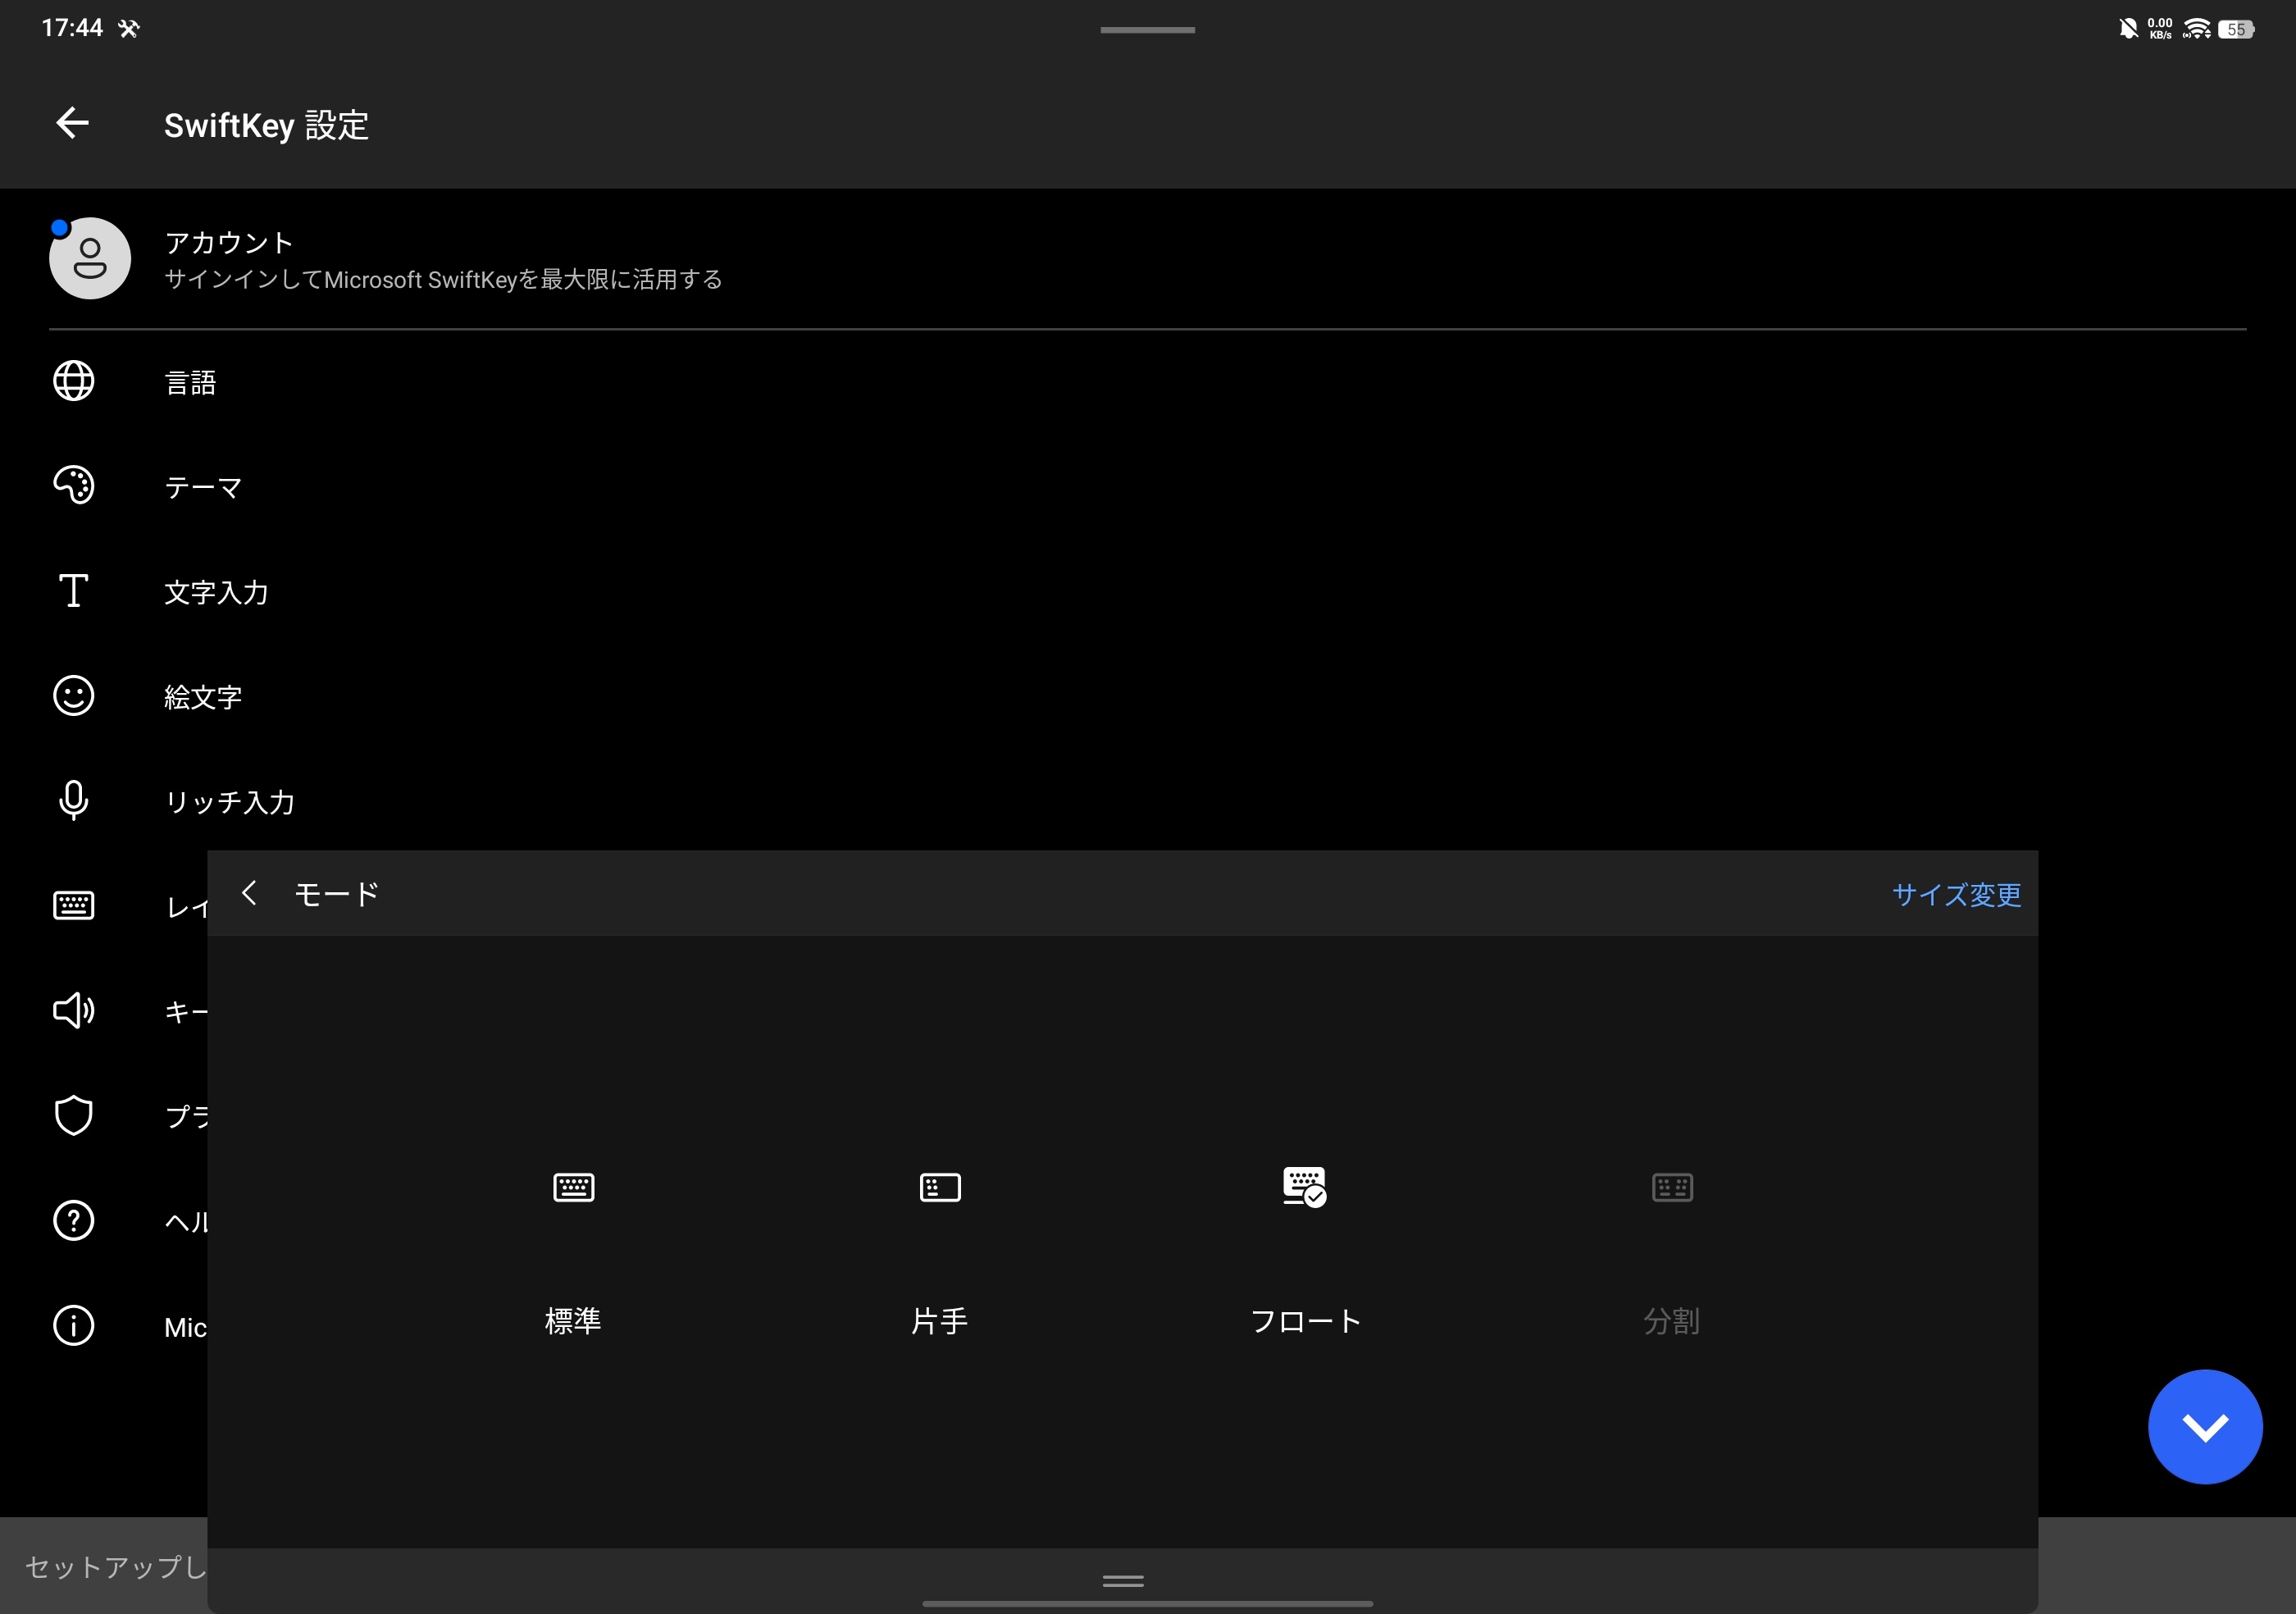Select the 分割 split mode icon
The width and height of the screenshot is (2296, 1614).
pyautogui.click(x=1672, y=1187)
